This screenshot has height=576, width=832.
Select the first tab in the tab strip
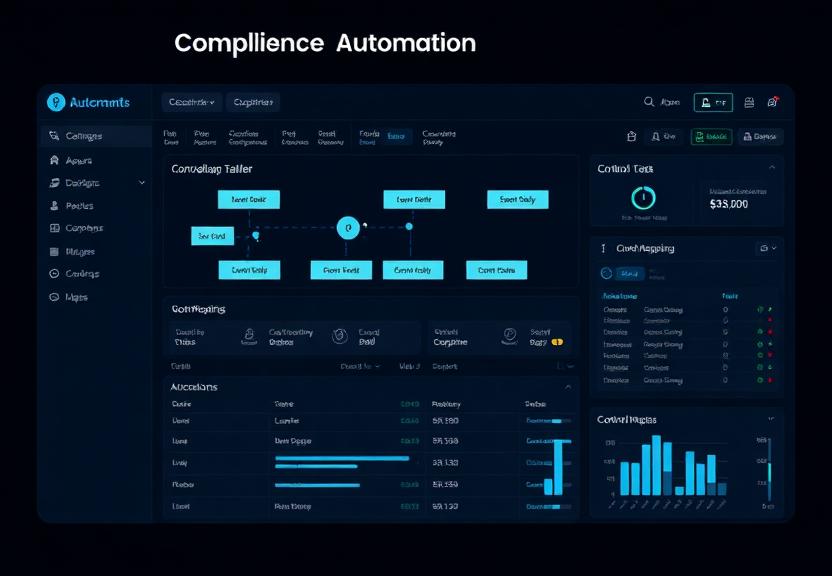point(171,137)
